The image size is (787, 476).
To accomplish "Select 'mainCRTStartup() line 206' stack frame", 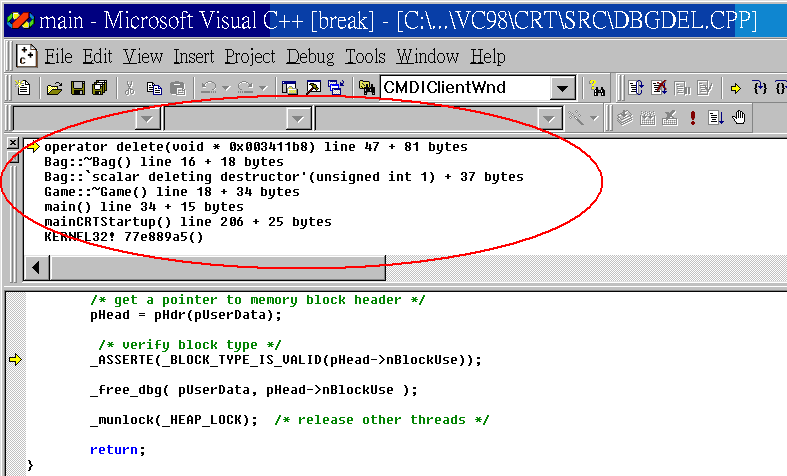I will point(188,222).
